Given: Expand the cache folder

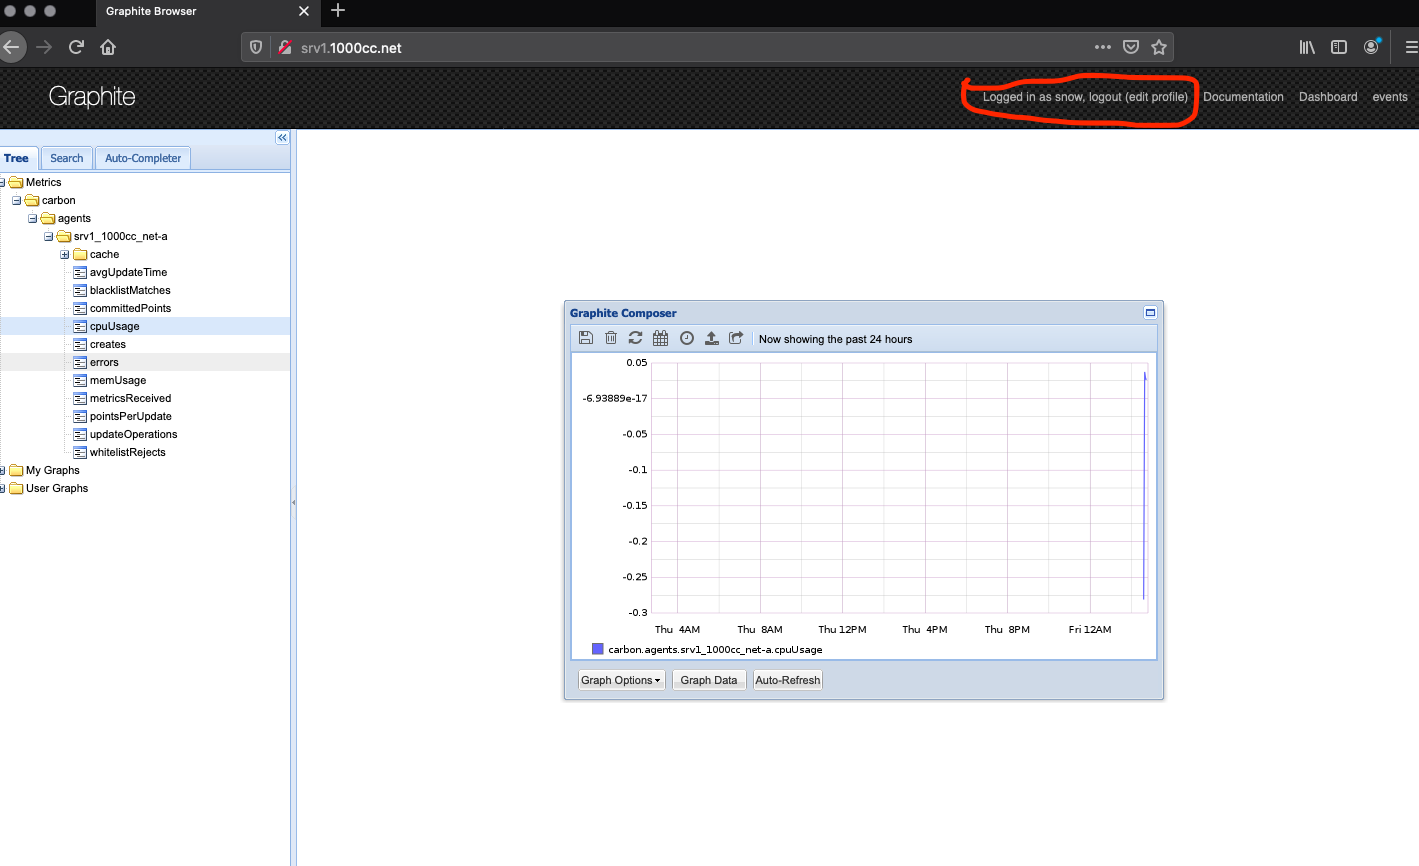Looking at the screenshot, I should point(65,254).
